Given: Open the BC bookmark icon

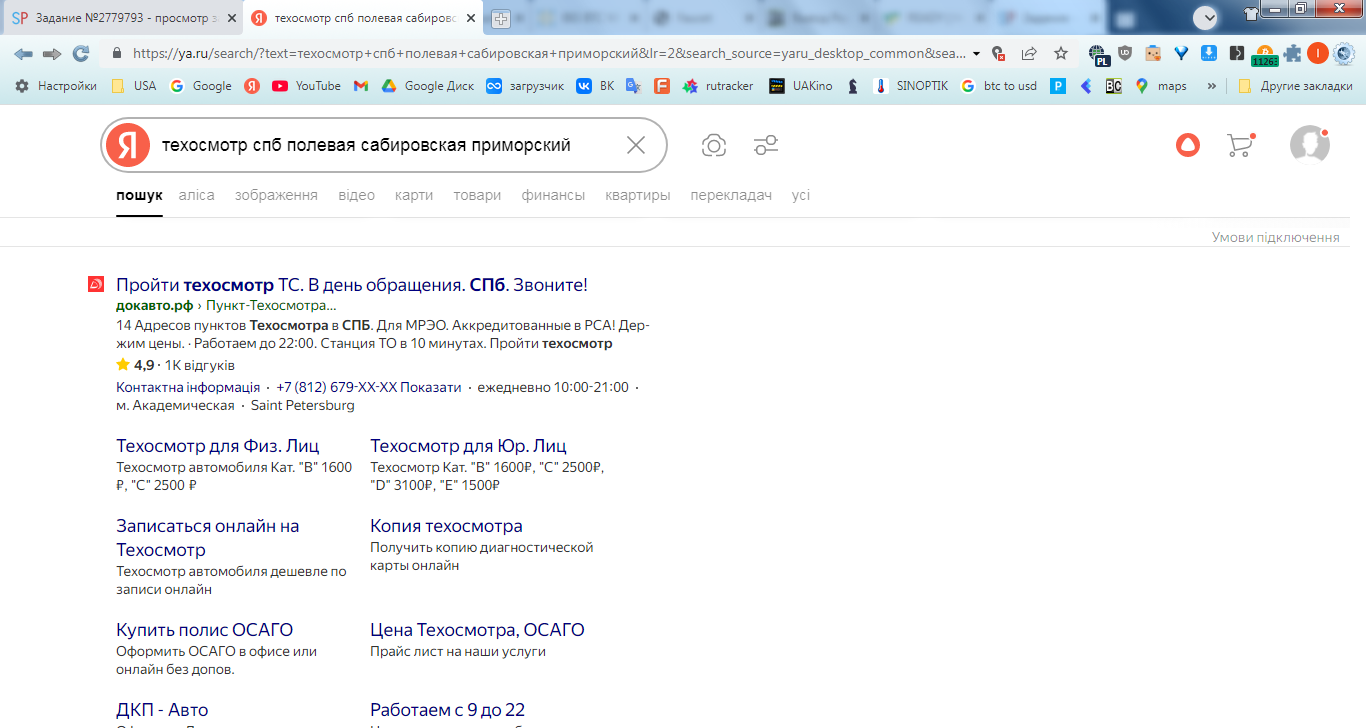Looking at the screenshot, I should click(1113, 86).
